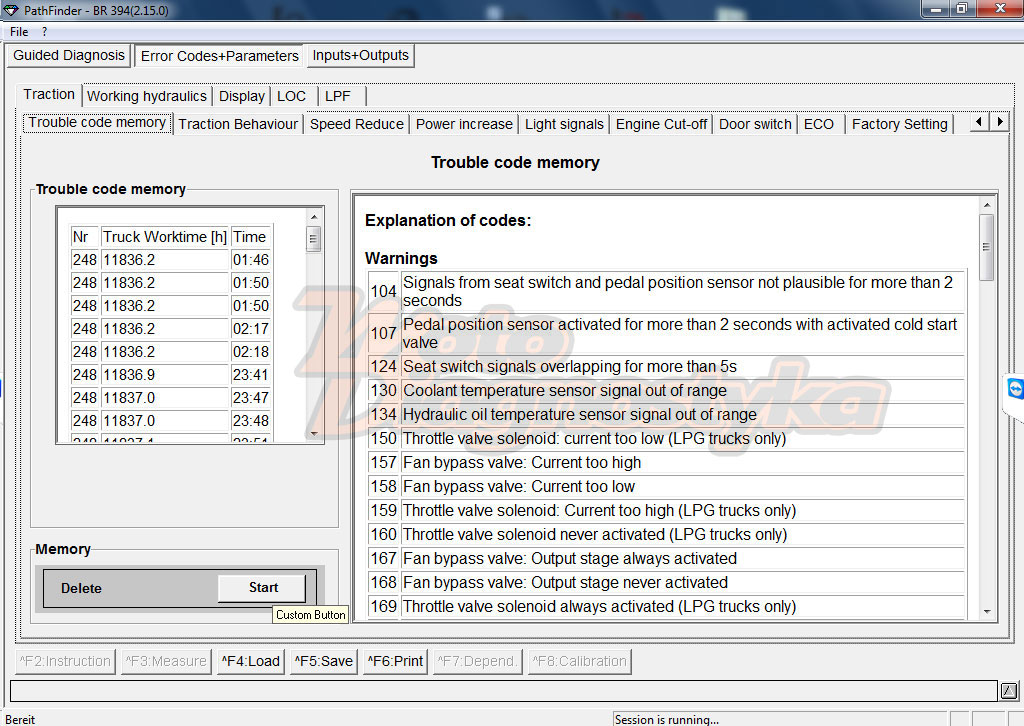
Task: Click the PathFinder diamond icon in title bar
Action: (x=12, y=10)
